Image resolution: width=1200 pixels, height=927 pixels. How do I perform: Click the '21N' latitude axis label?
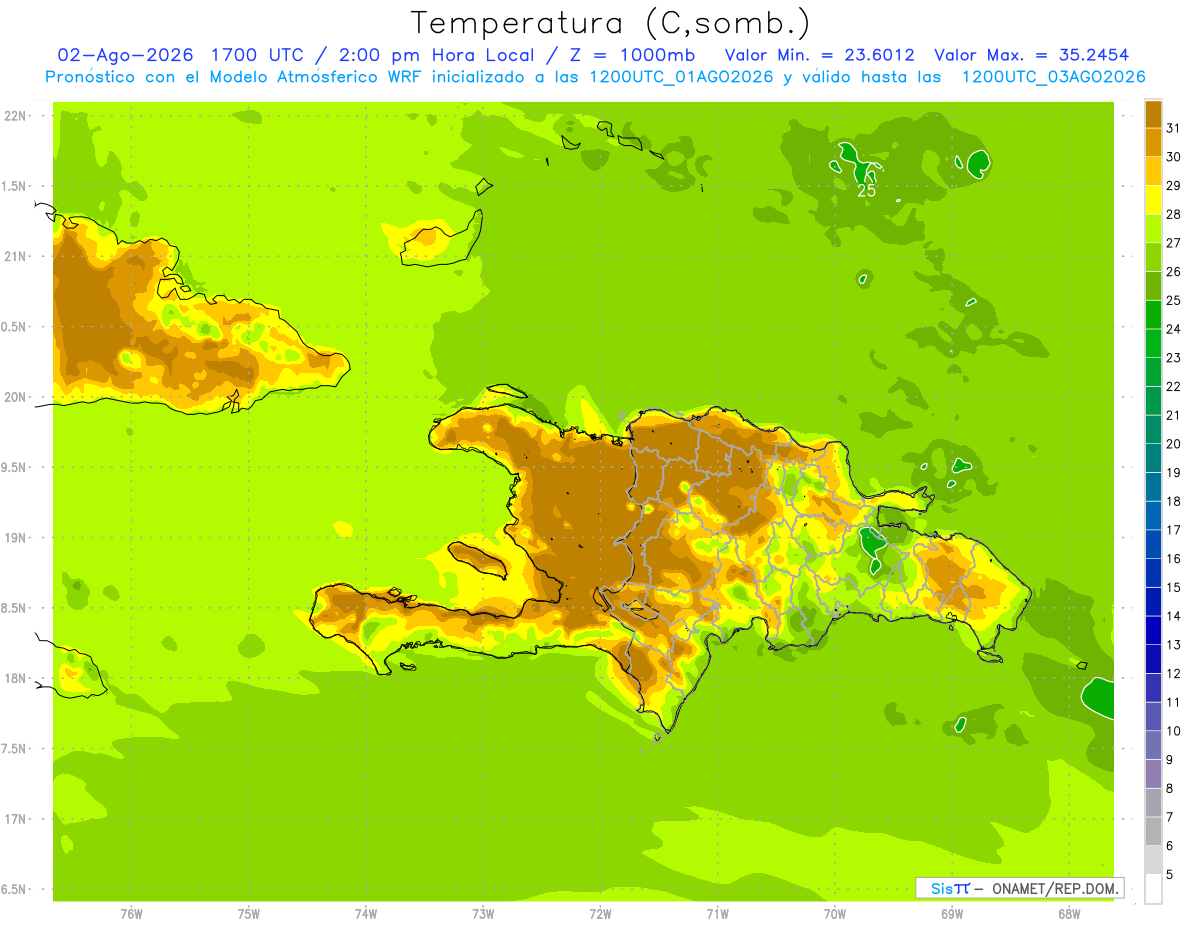[14, 256]
